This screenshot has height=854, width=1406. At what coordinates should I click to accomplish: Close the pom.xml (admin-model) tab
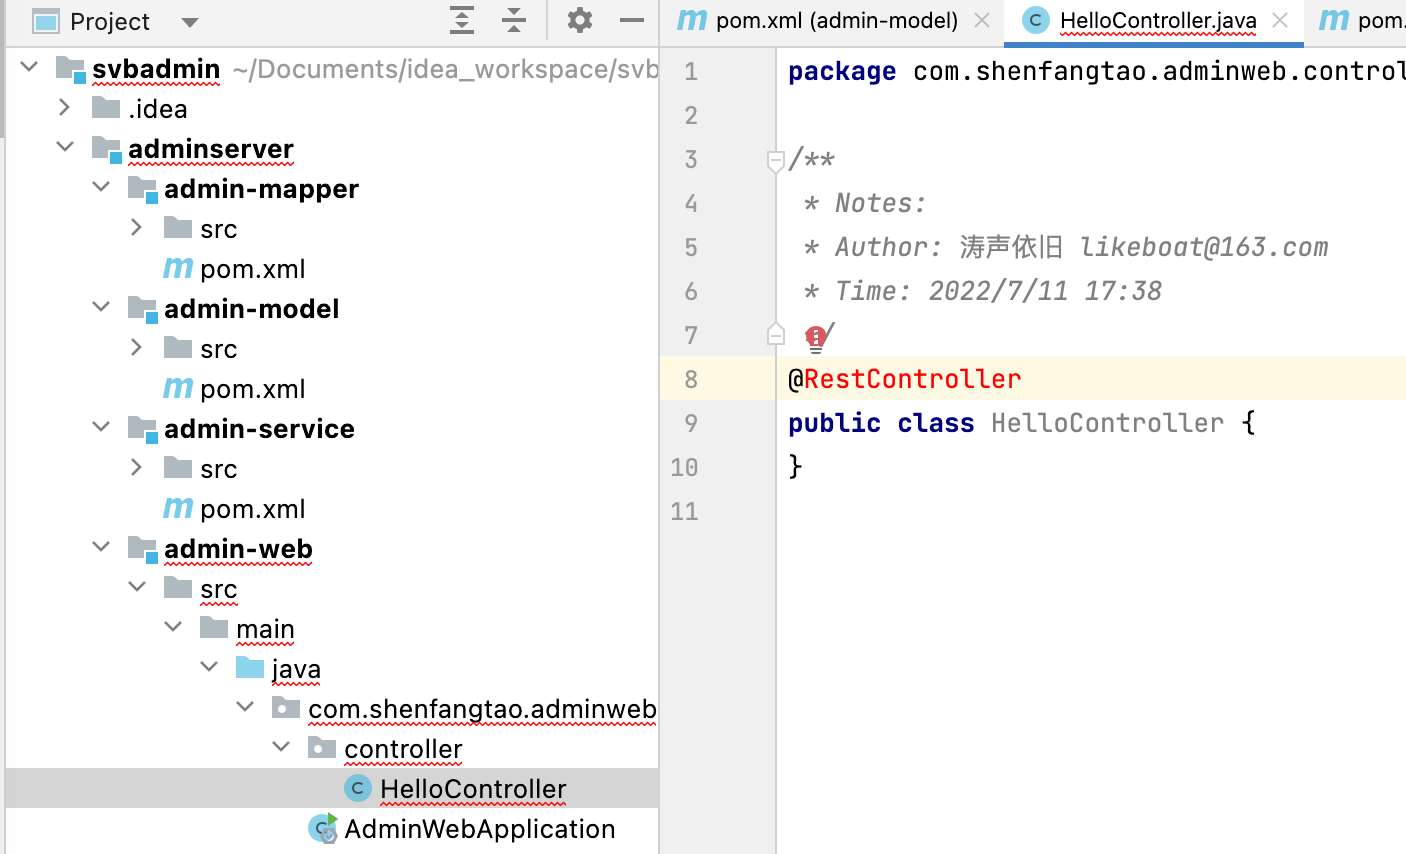click(982, 21)
